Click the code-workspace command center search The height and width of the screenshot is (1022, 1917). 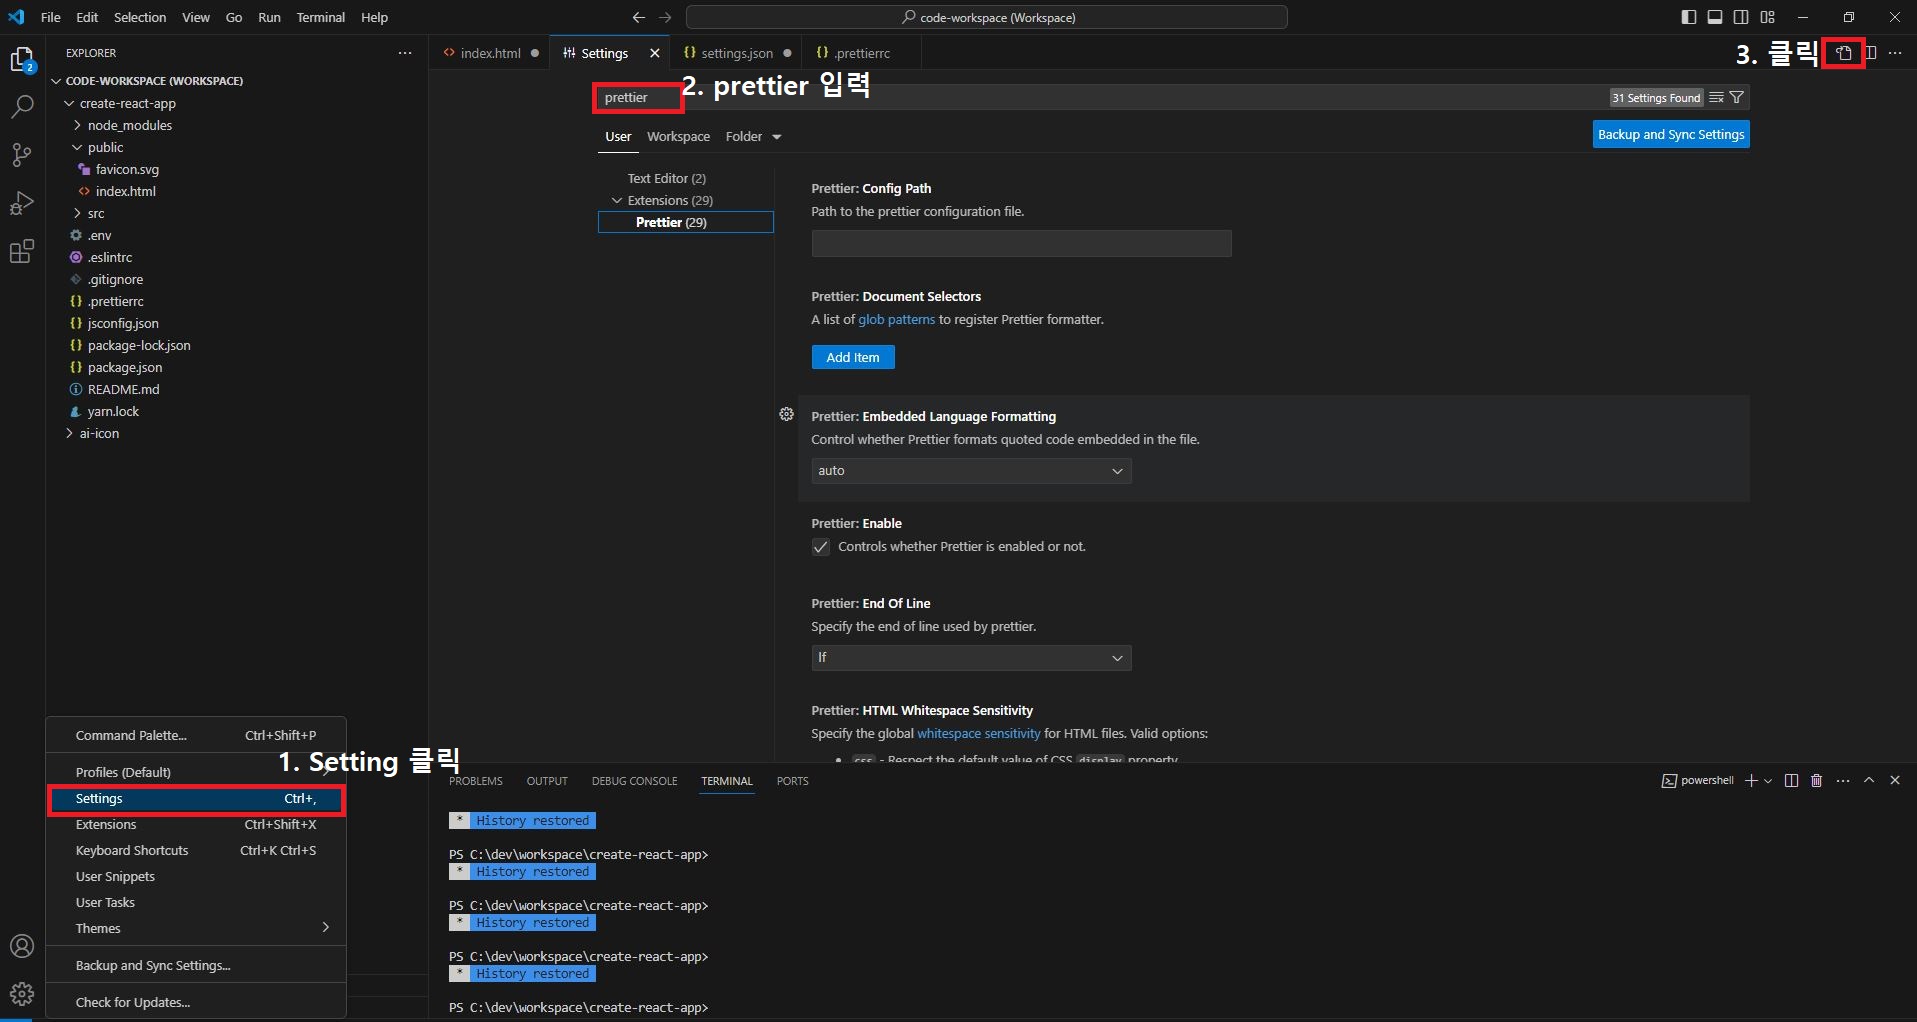(987, 17)
